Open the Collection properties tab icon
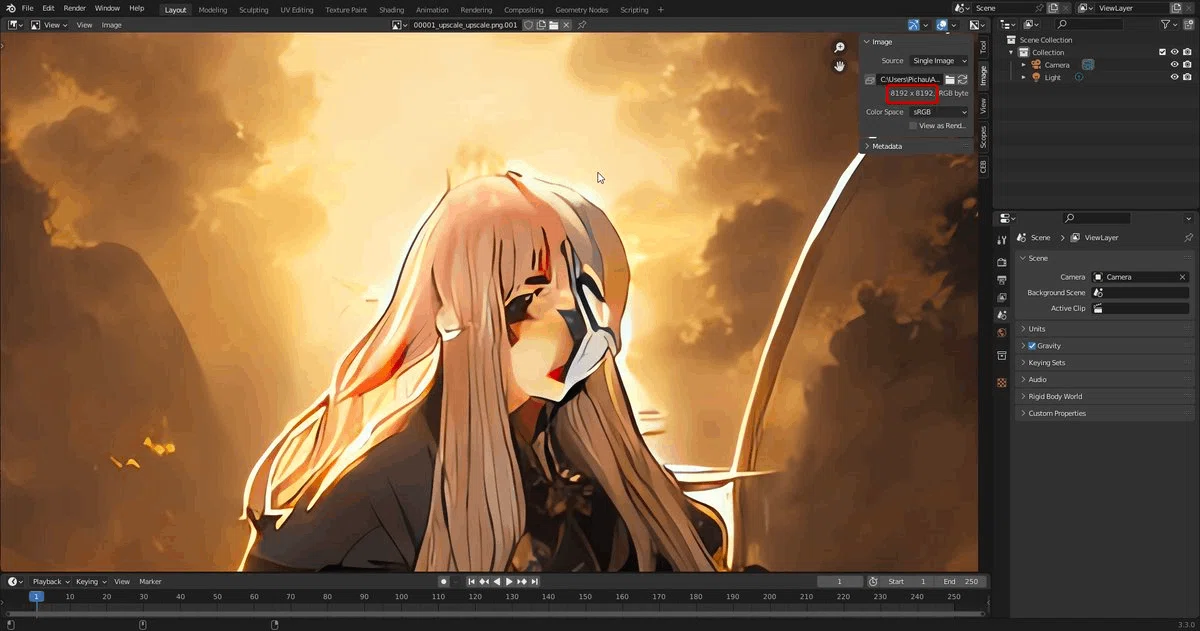The image size is (1200, 631). pos(1002,355)
